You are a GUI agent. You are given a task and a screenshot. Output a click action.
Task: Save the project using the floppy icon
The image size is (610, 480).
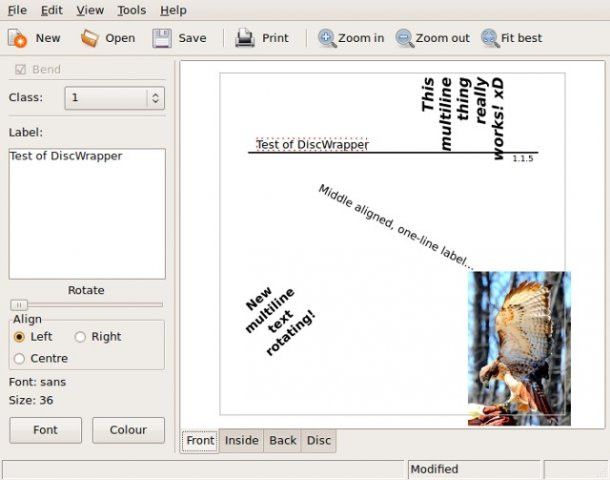162,38
